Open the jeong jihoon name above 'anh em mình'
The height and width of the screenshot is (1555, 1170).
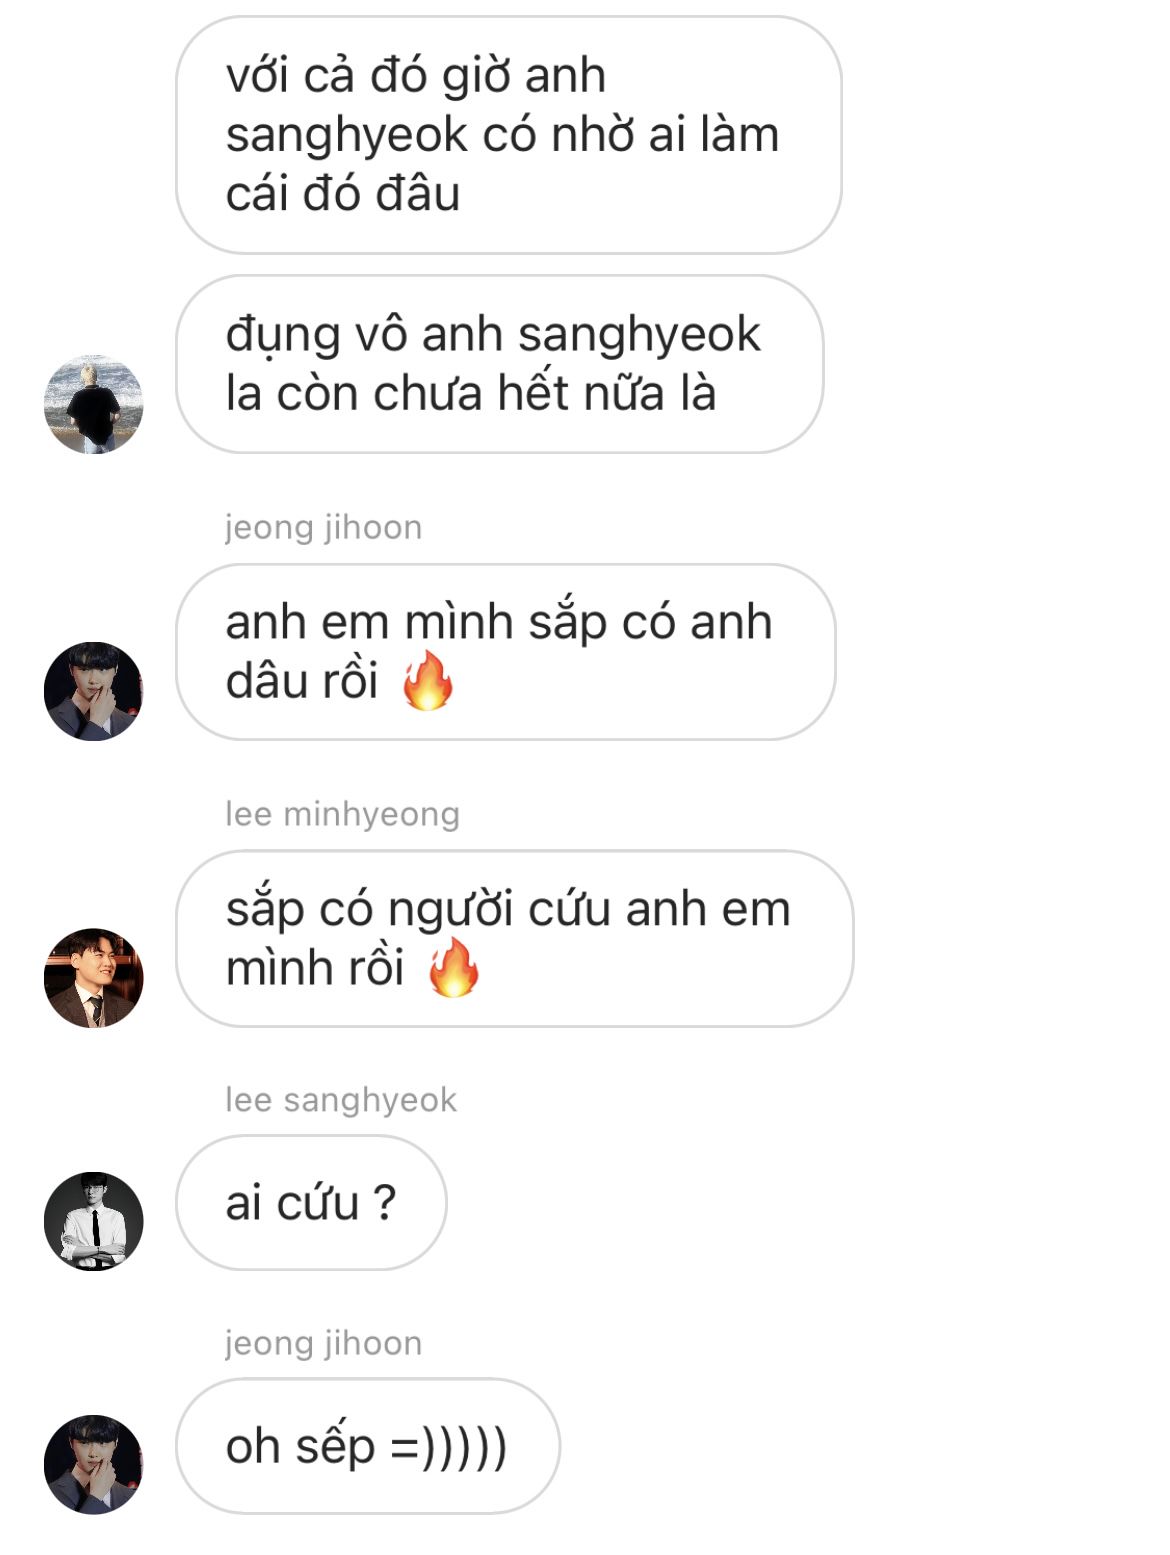tap(324, 527)
